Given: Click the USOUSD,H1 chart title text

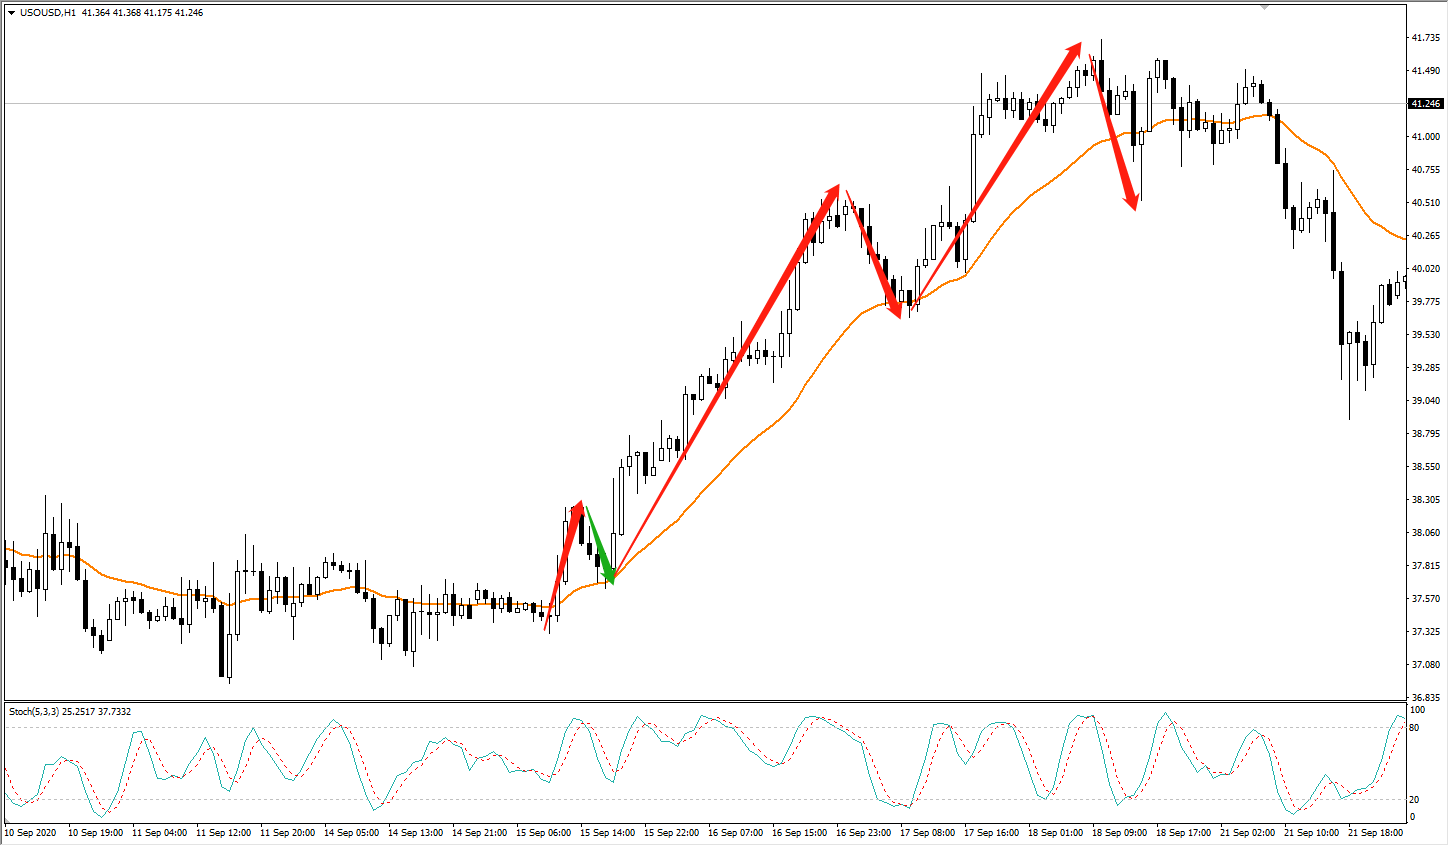Looking at the screenshot, I should (48, 13).
